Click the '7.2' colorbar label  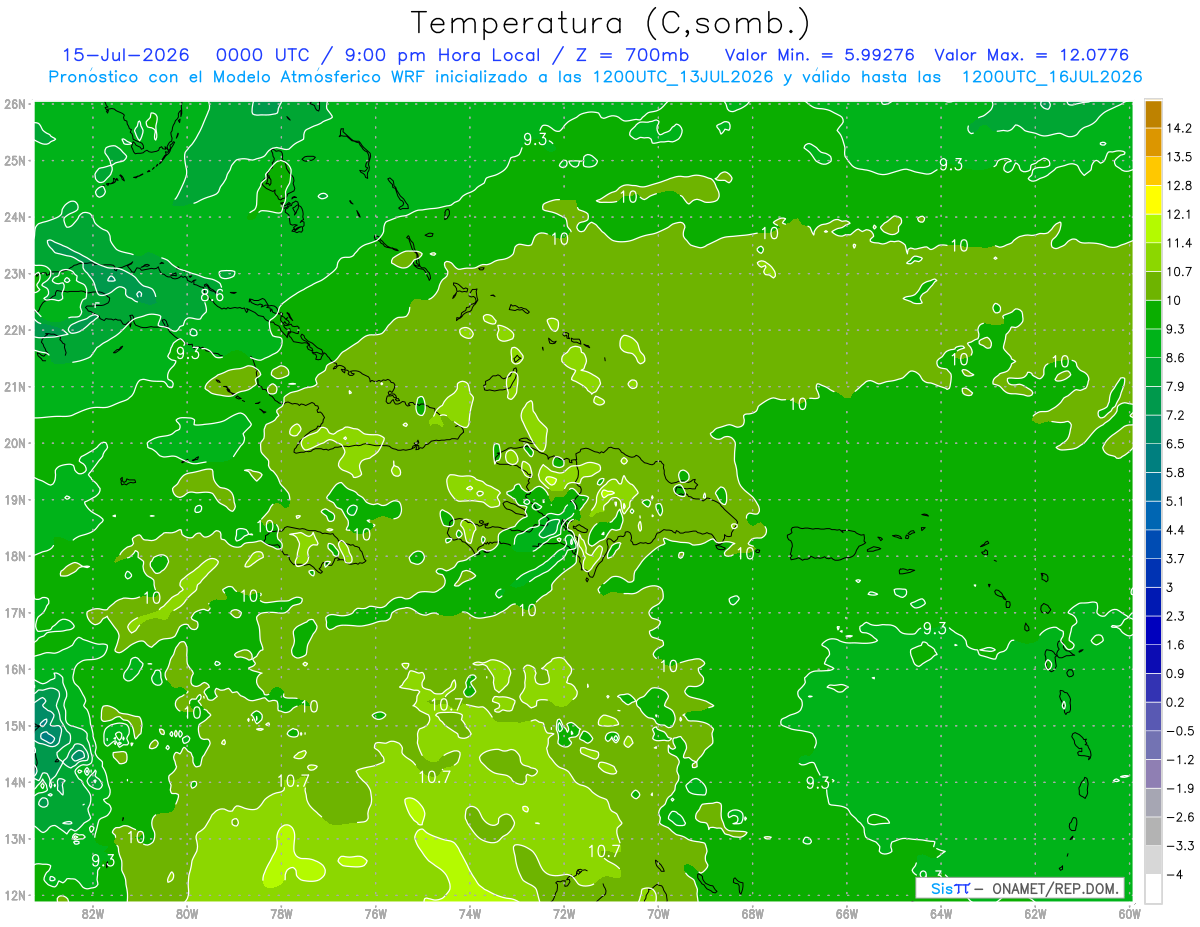[x=1176, y=415]
